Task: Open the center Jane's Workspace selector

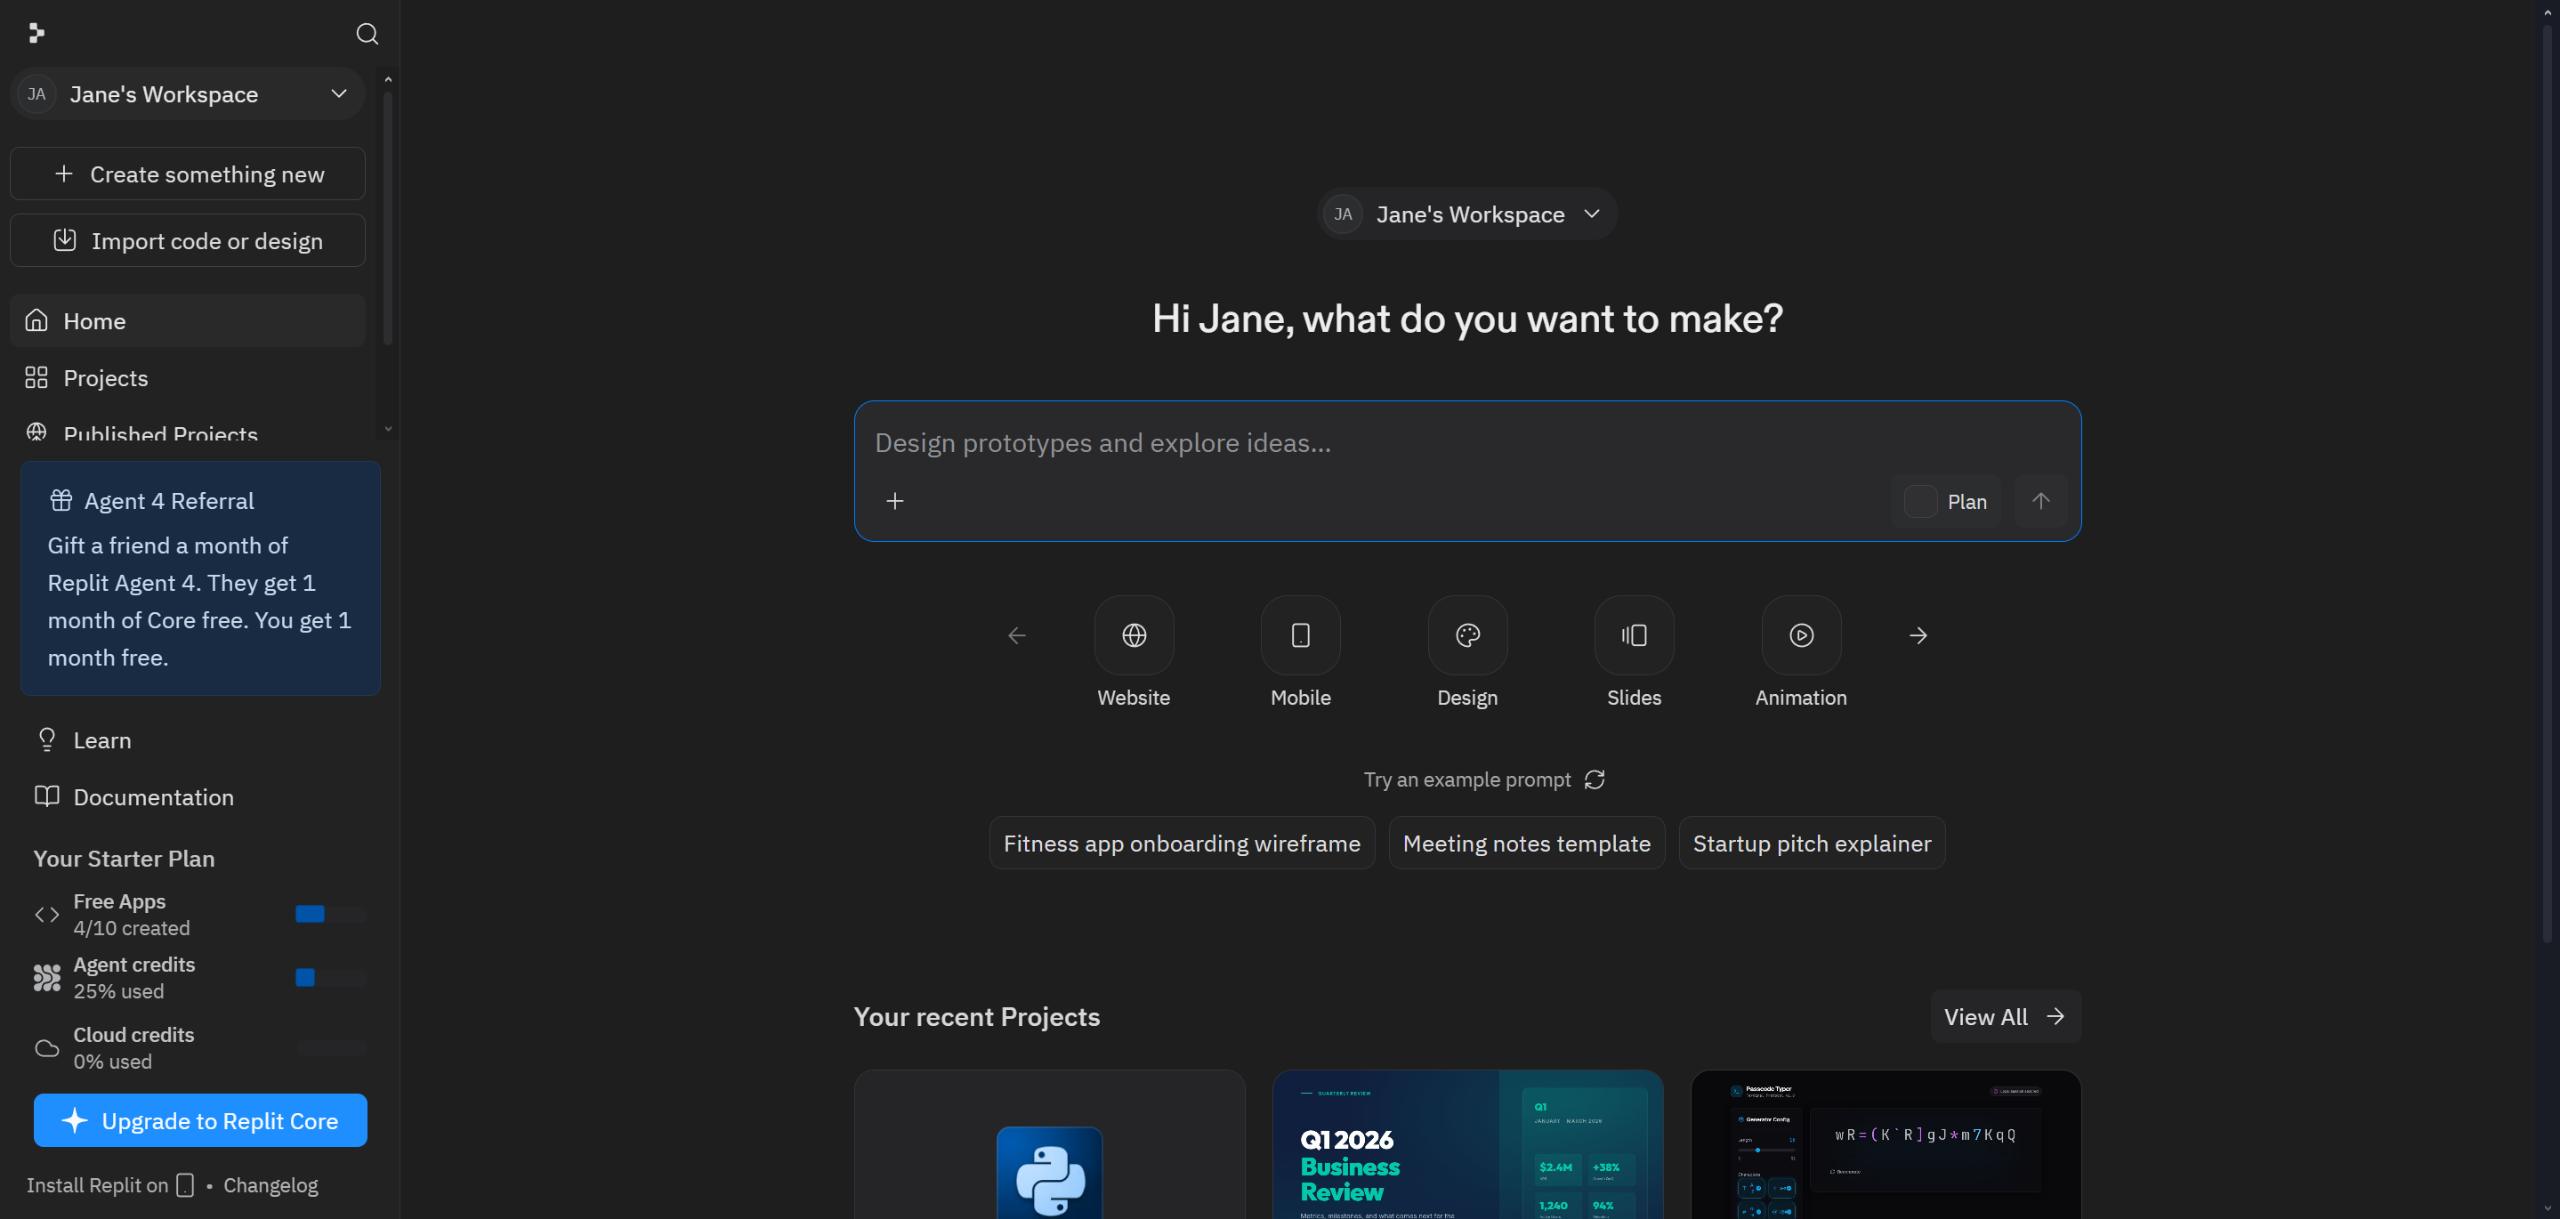Action: point(1467,214)
